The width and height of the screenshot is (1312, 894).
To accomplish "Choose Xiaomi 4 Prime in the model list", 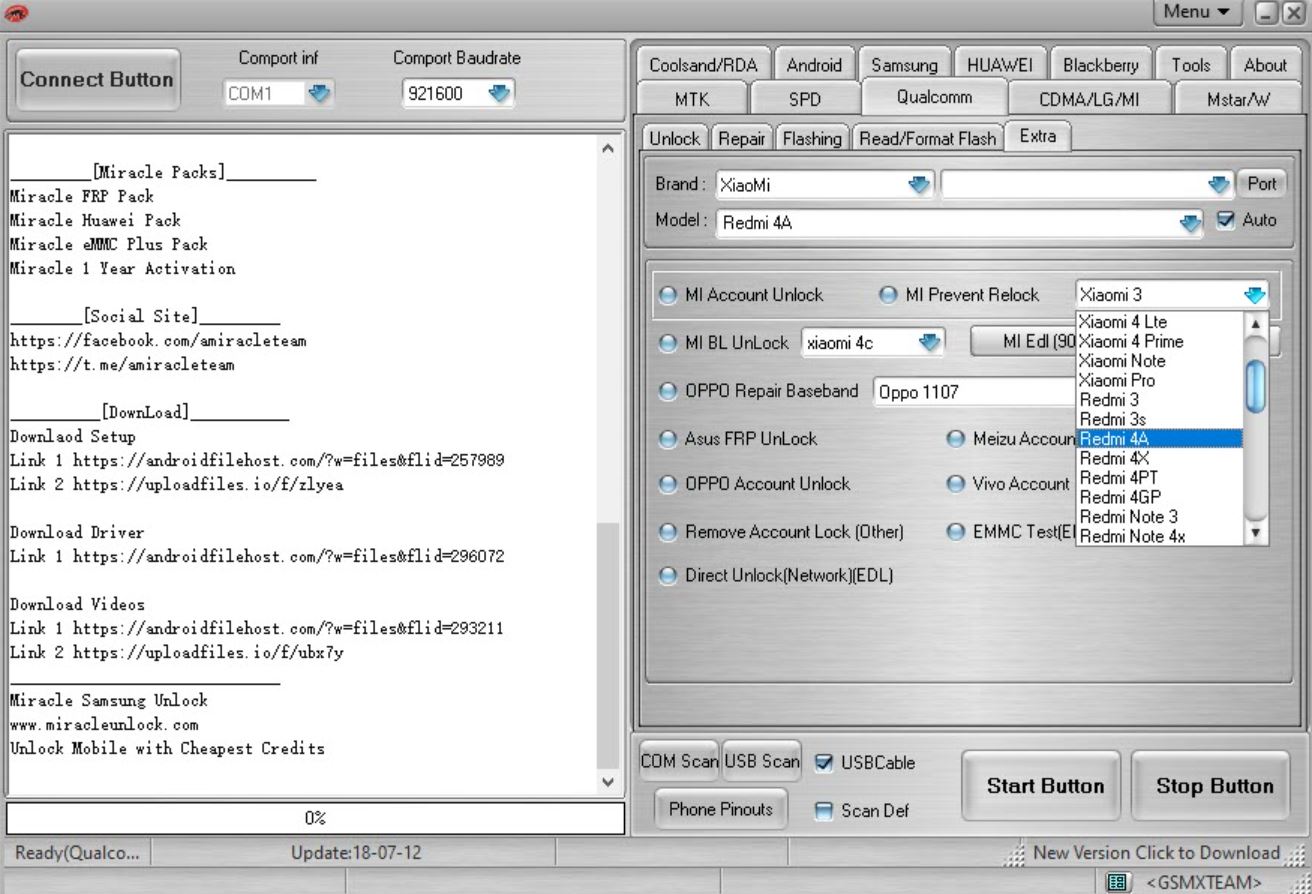I will (1159, 341).
